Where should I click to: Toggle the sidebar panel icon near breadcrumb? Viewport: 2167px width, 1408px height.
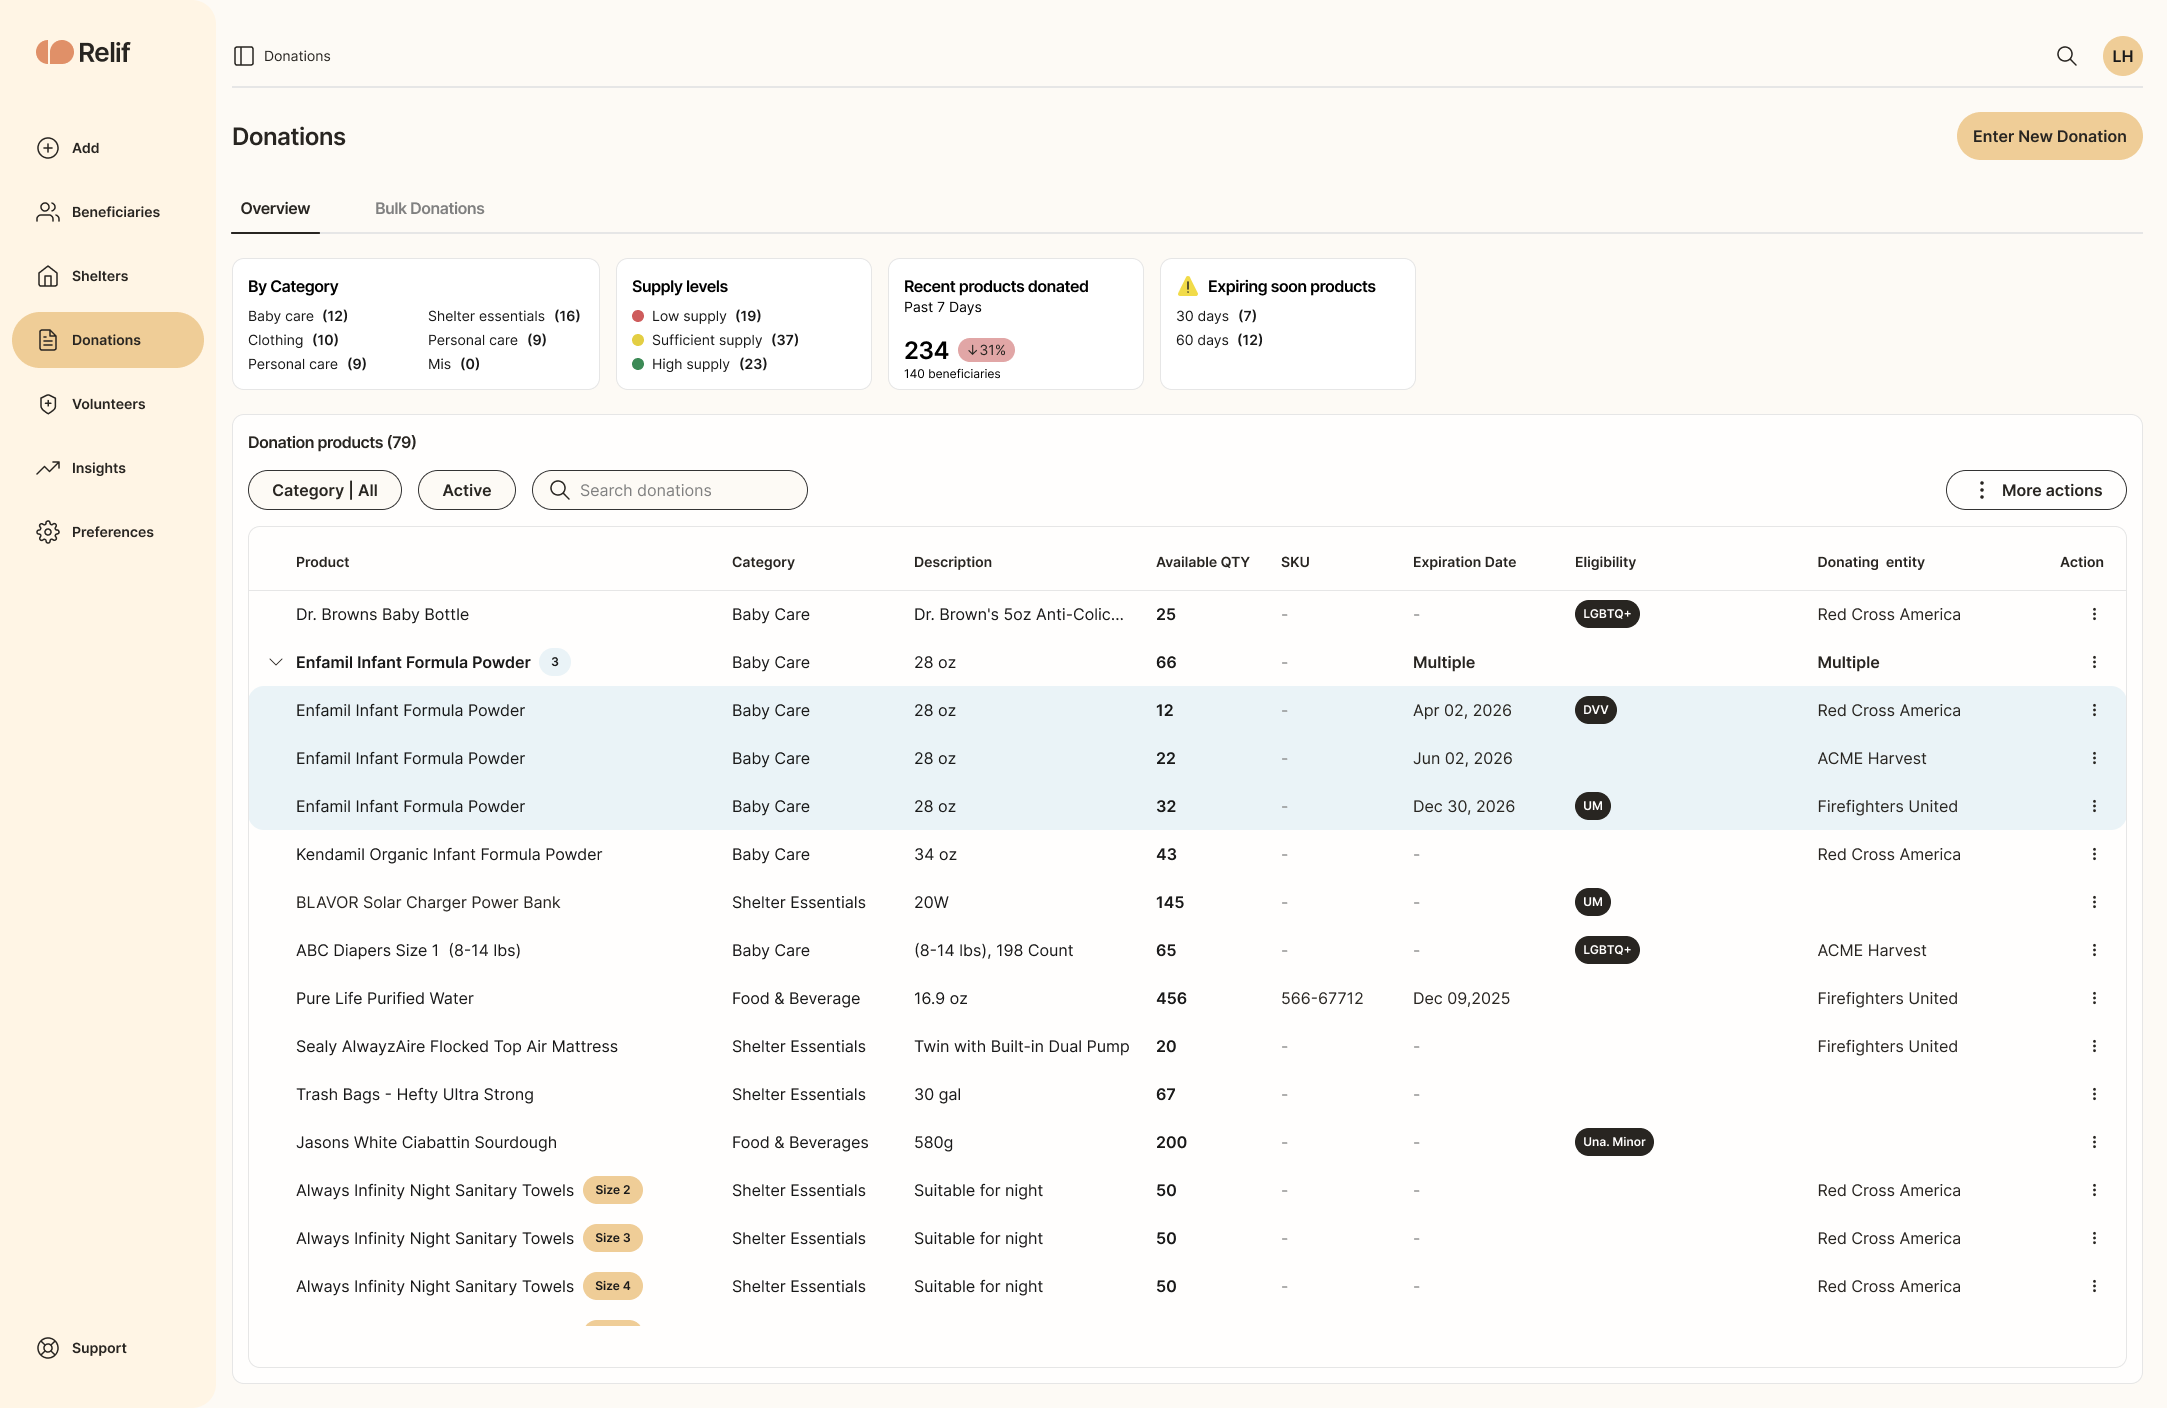(x=244, y=56)
